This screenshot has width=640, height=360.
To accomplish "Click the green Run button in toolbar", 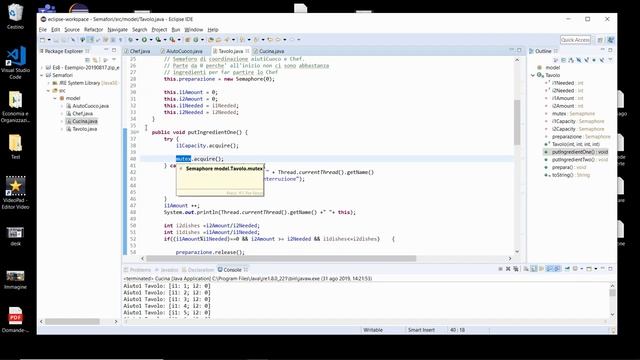I will pos(144,40).
